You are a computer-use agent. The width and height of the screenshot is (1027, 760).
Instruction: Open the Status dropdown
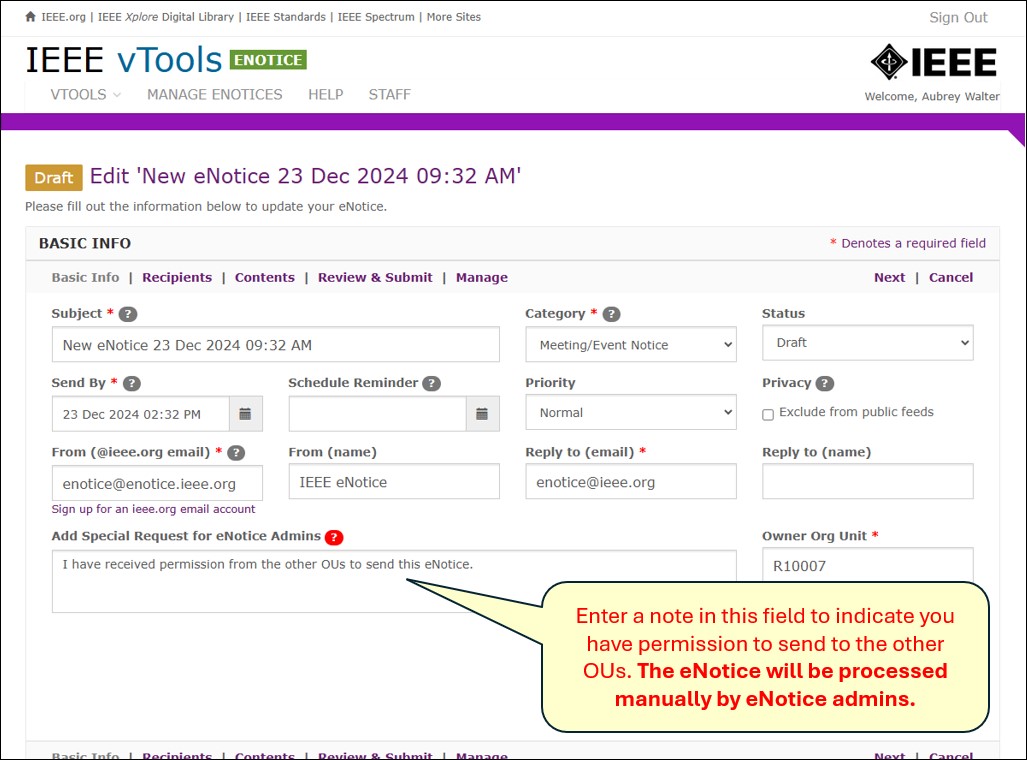pyautogui.click(x=867, y=343)
